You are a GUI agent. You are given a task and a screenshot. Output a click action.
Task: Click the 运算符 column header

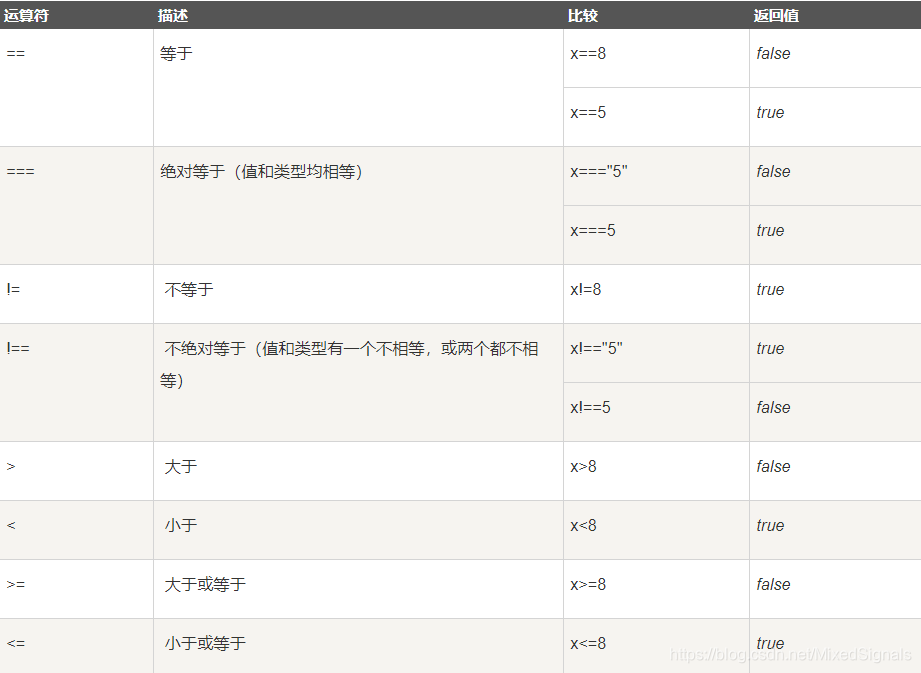click(x=76, y=15)
